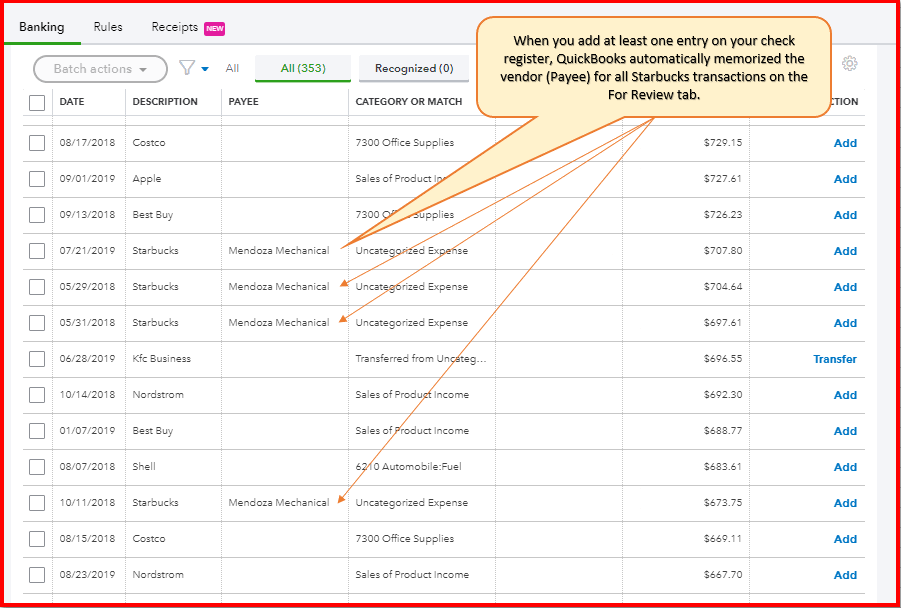Click the $696.55 amount cell
Viewport: 901px width, 608px height.
pyautogui.click(x=723, y=359)
